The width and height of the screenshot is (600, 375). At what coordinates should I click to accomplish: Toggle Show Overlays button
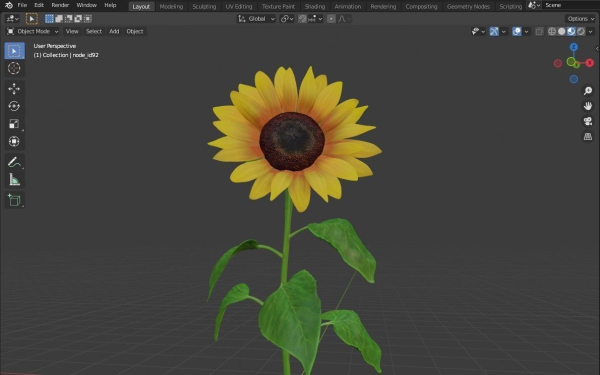(517, 31)
